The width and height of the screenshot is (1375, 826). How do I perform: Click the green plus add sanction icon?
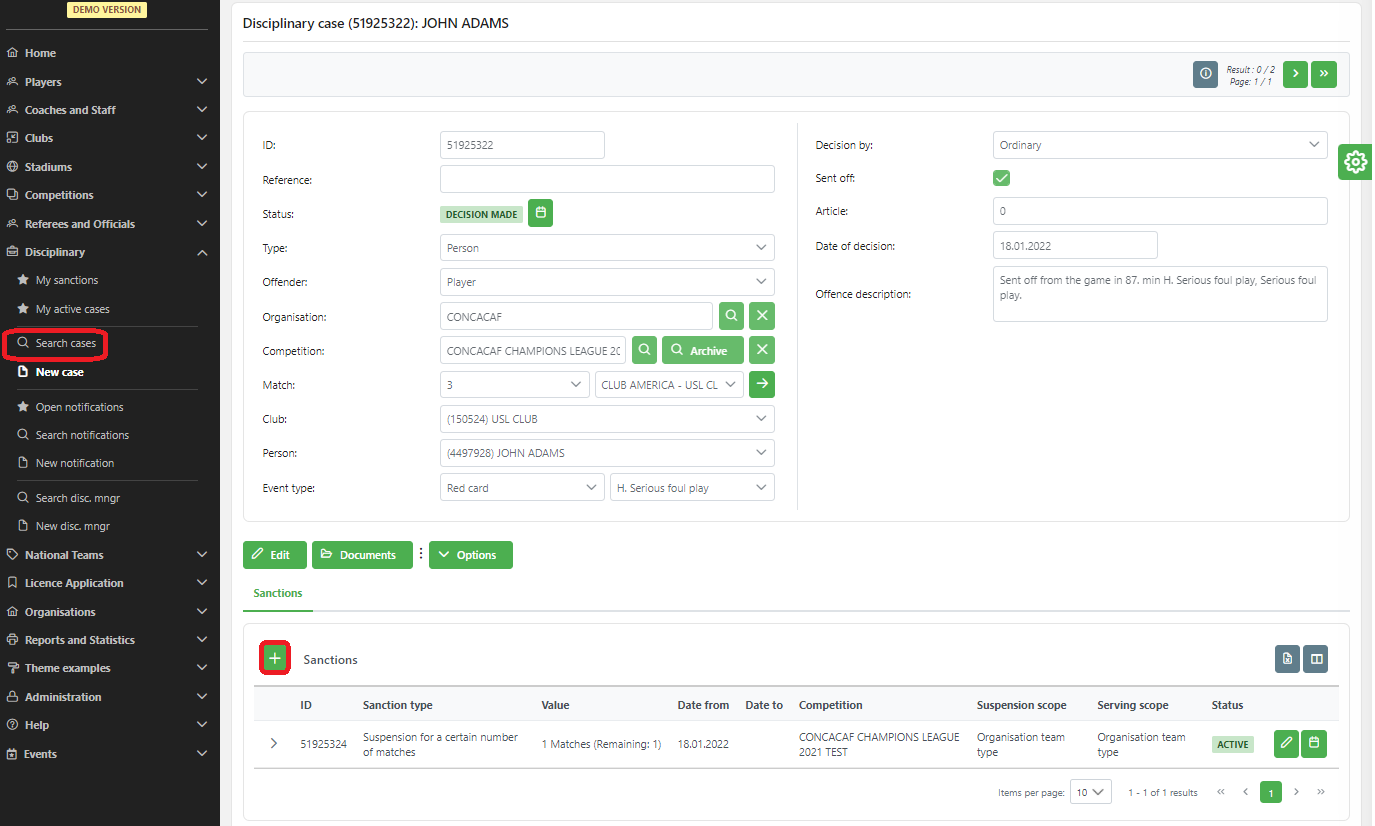coord(275,658)
